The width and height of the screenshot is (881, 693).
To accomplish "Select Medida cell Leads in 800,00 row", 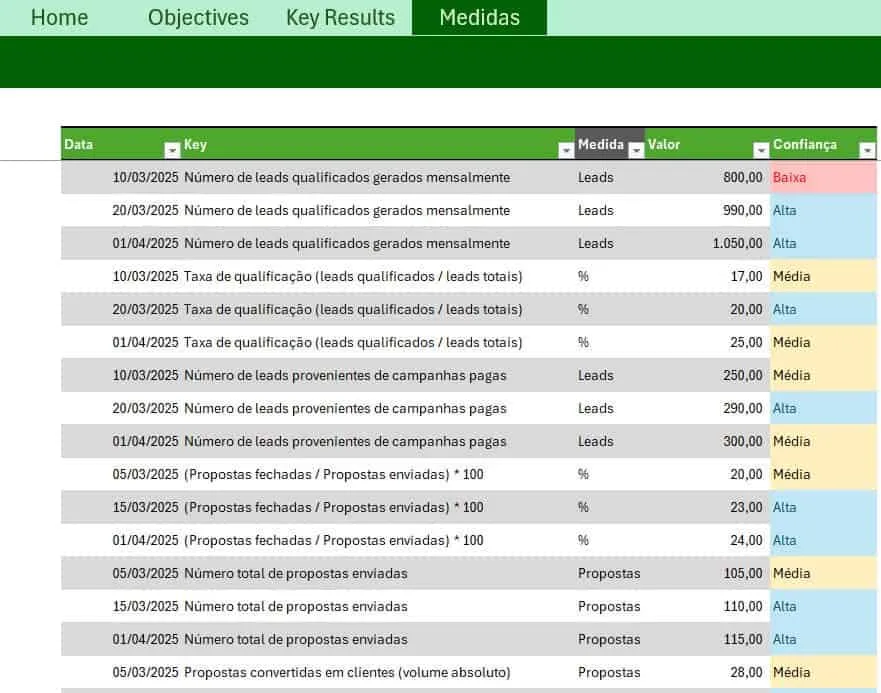I will point(610,178).
